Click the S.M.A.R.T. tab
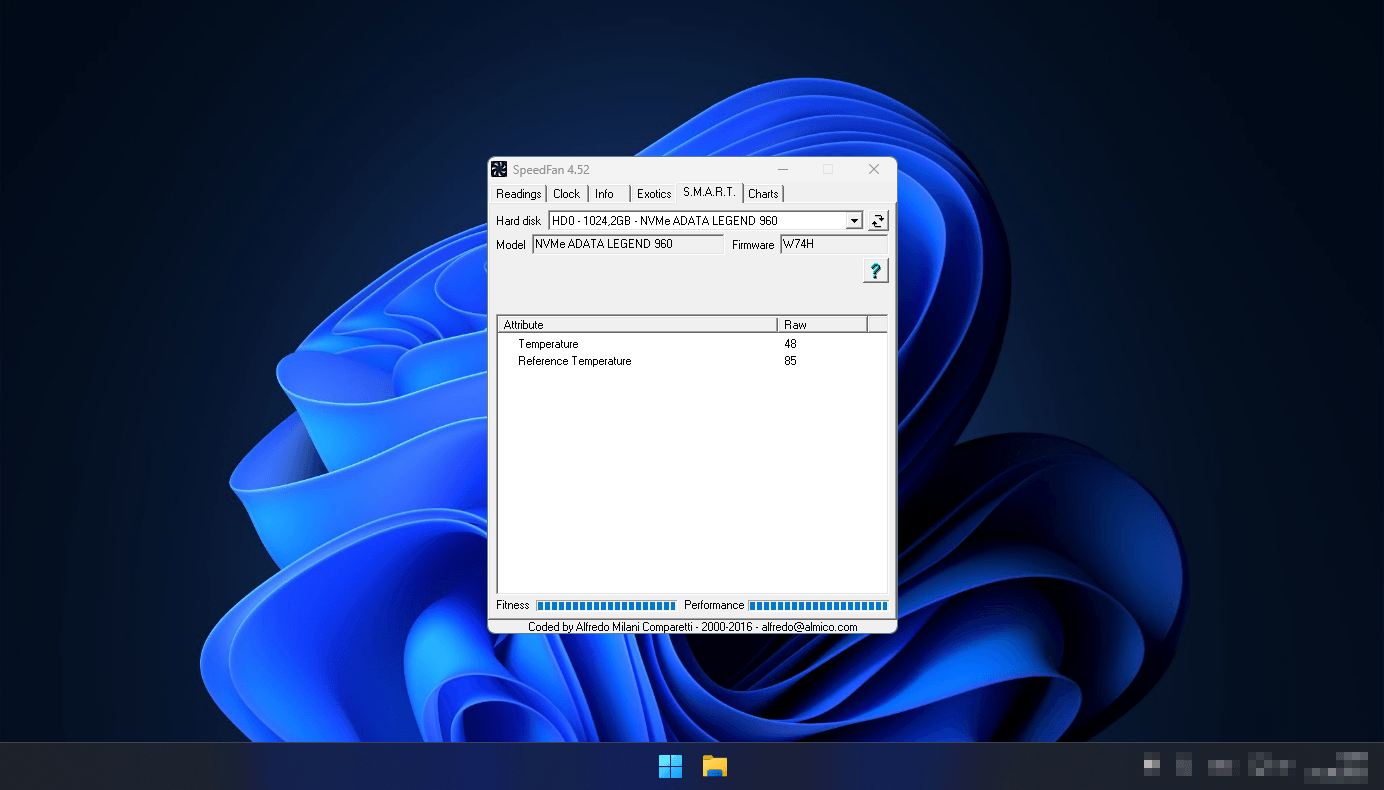 (709, 192)
